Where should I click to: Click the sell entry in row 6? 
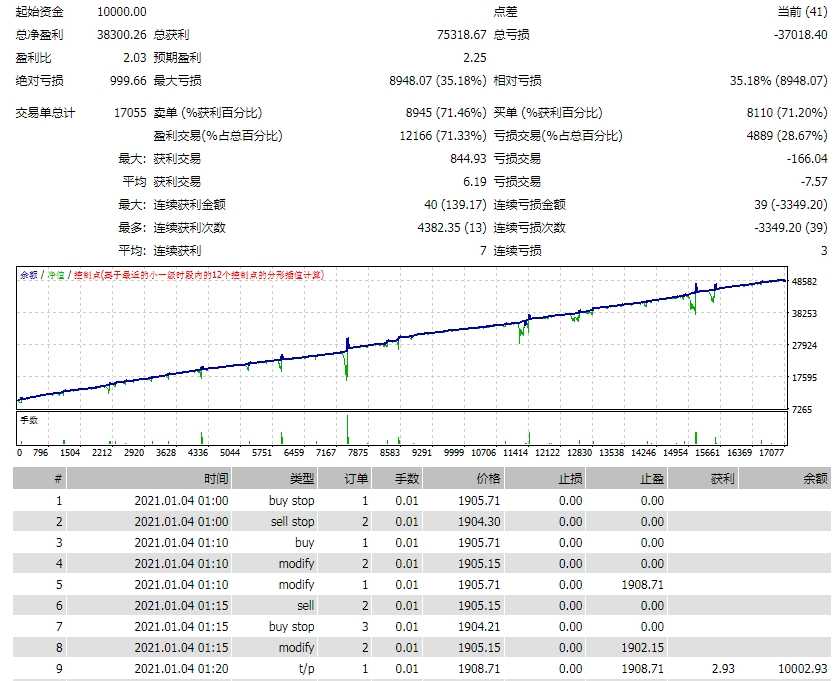click(x=304, y=605)
